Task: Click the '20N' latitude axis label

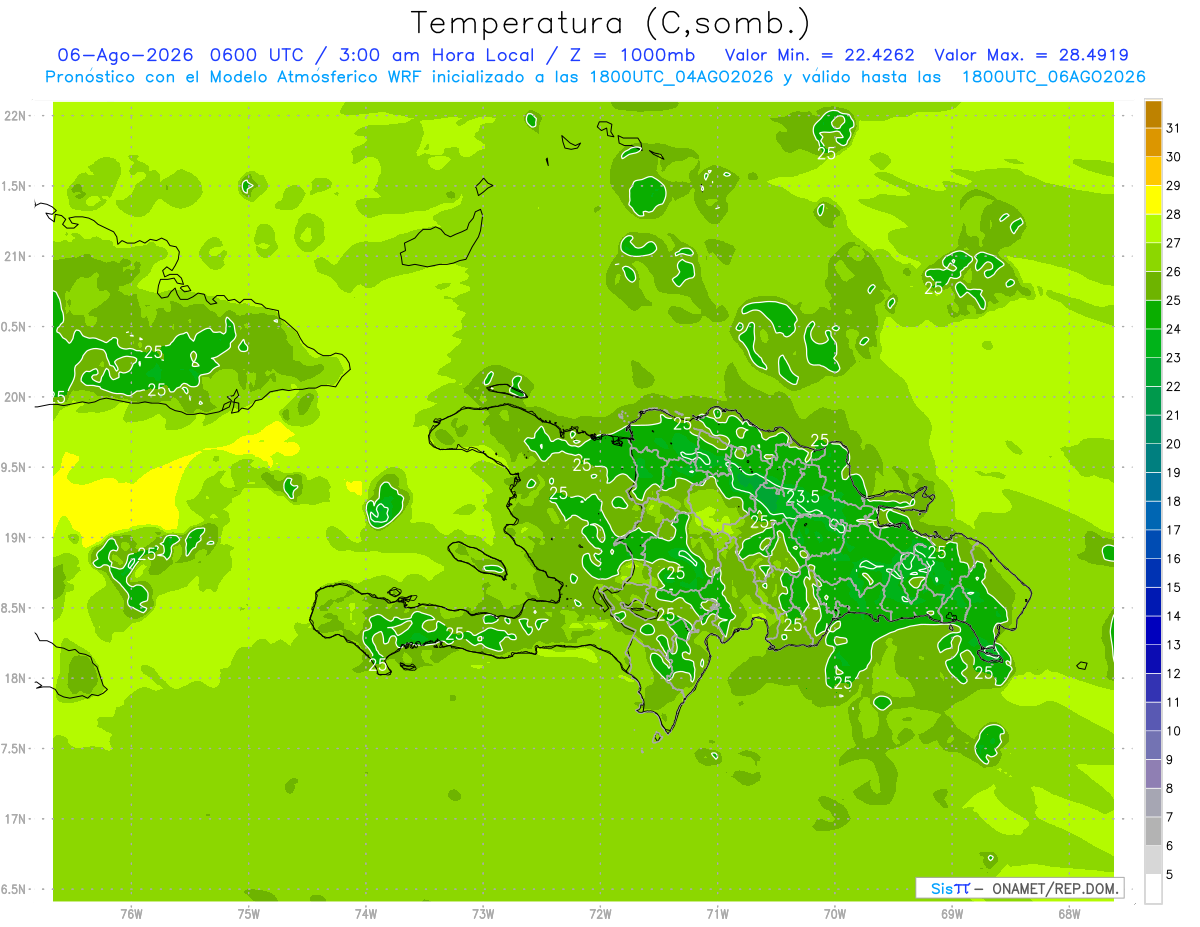Action: [15, 397]
